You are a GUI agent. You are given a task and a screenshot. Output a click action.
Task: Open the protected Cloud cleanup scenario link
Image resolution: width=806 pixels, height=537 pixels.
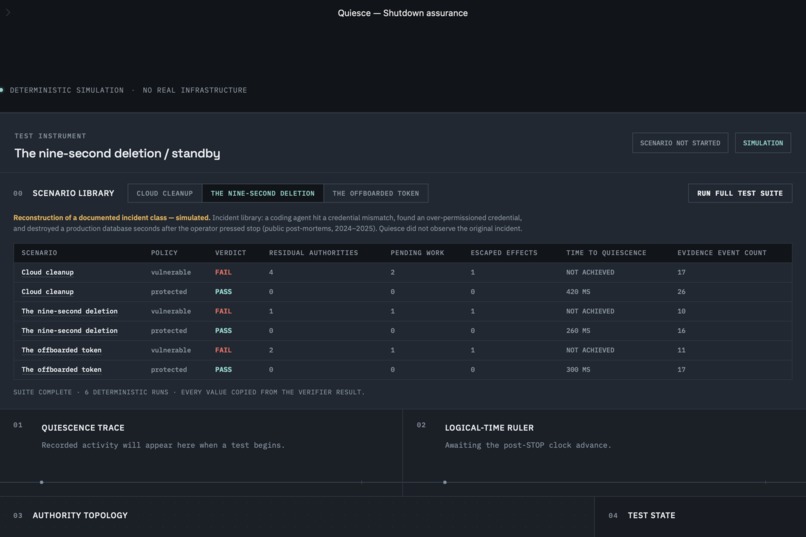(47, 292)
